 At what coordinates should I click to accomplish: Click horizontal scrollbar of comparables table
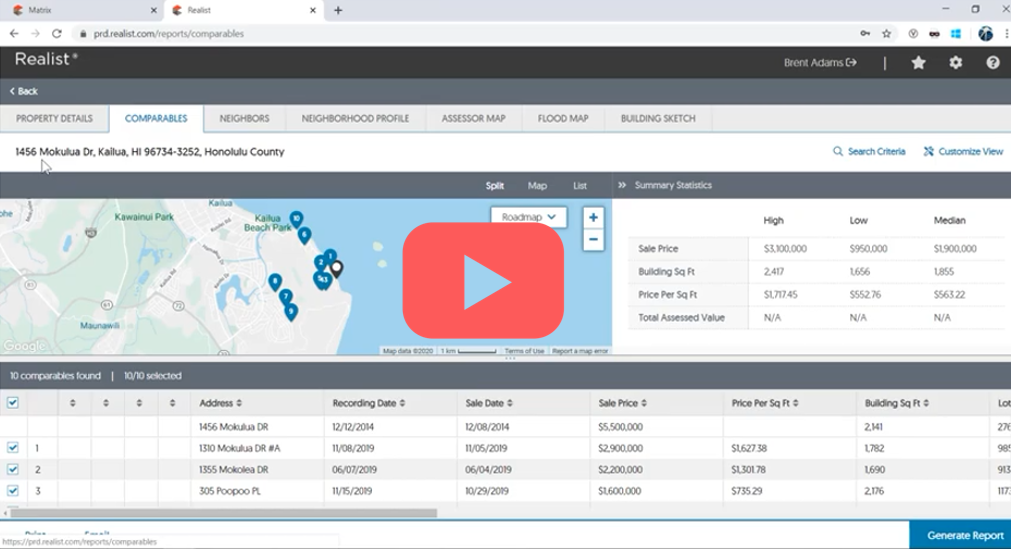pos(224,513)
